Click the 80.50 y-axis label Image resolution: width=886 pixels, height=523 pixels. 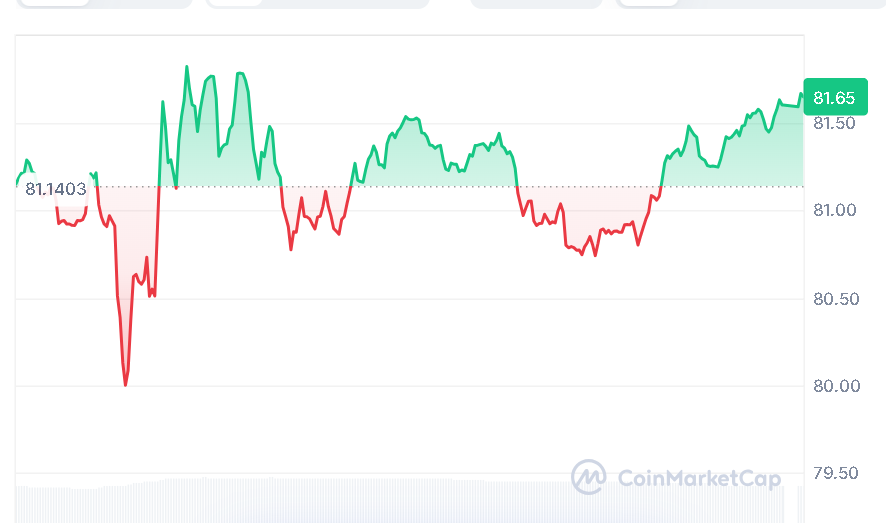point(834,299)
